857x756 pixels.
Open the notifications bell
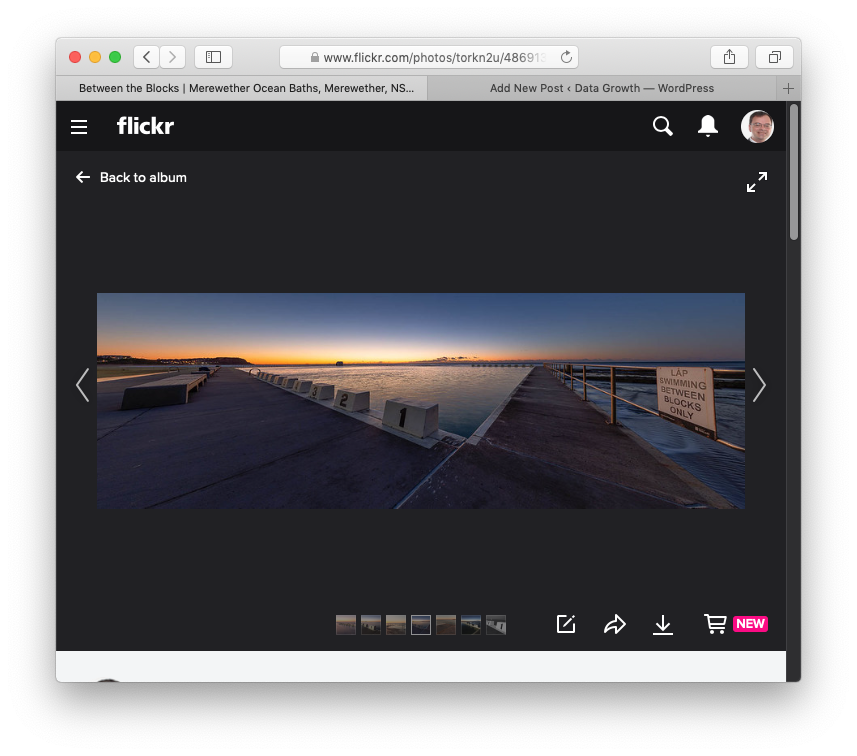[x=708, y=126]
